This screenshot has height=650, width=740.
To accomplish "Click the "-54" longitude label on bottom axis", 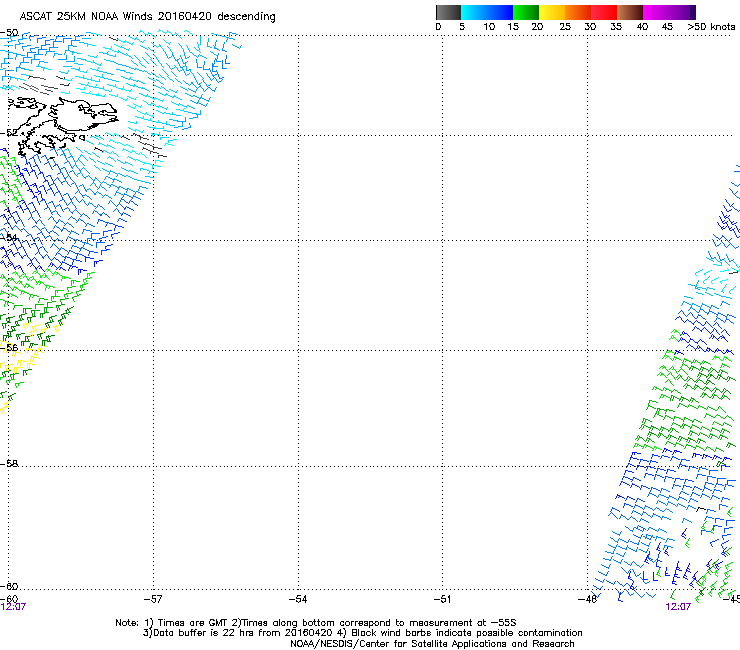I will [x=298, y=599].
